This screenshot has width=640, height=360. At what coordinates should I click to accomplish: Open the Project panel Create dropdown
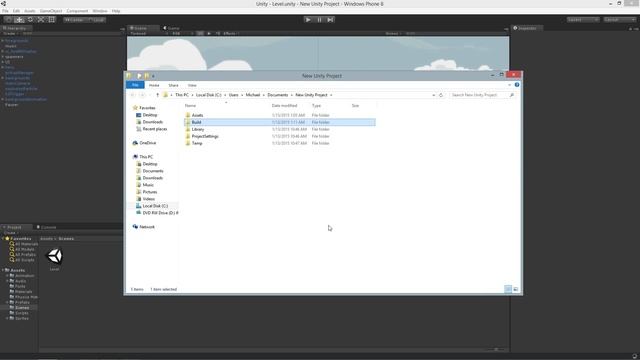coord(11,233)
